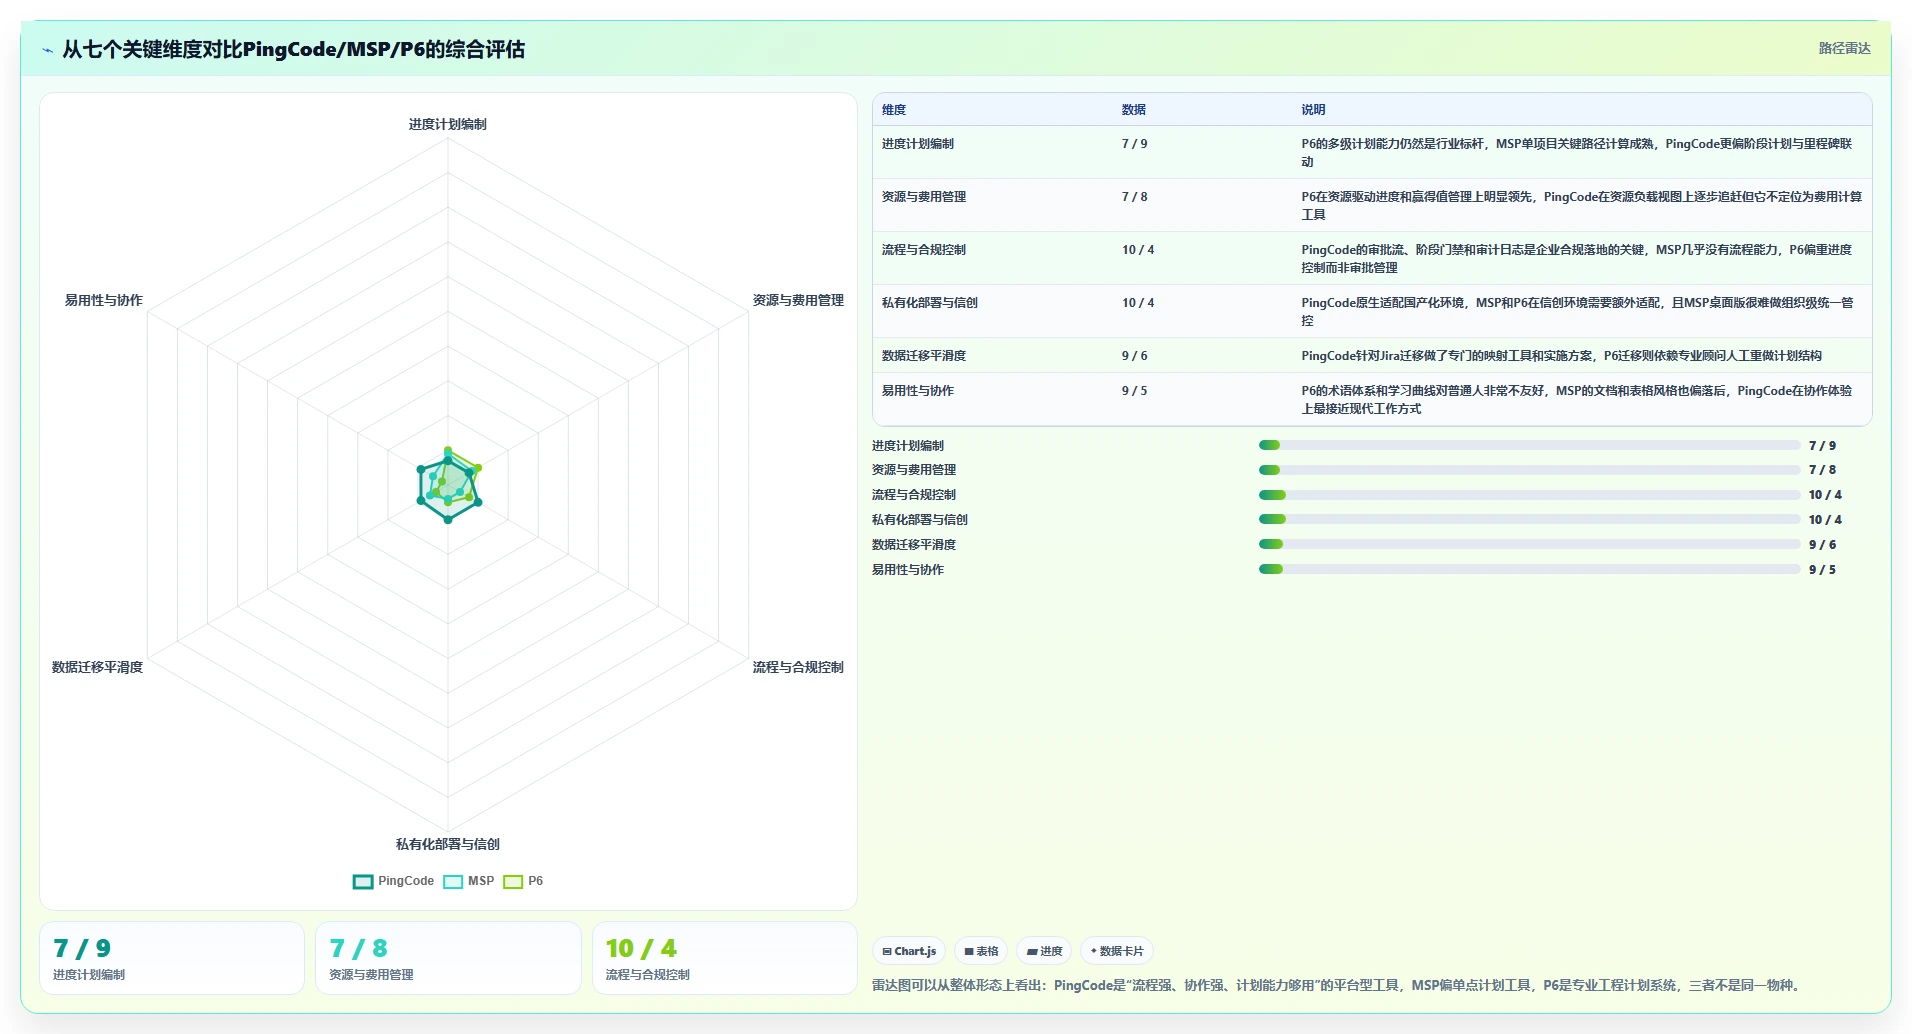Viewport: 1912px width, 1034px height.
Task: Click the 表格 chip
Action: pos(981,951)
